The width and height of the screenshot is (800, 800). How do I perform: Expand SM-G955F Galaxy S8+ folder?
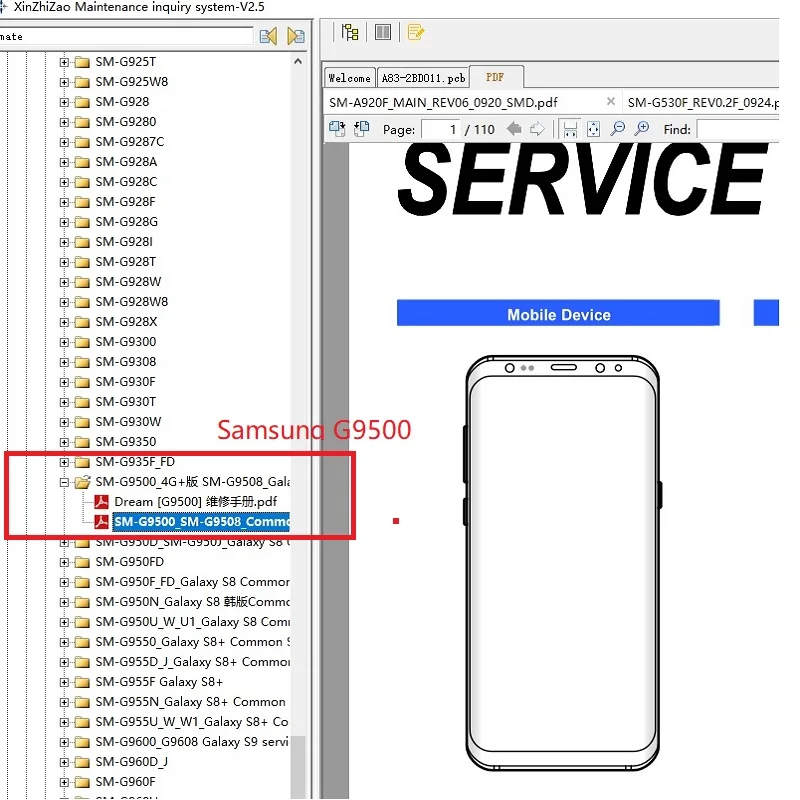coord(64,682)
